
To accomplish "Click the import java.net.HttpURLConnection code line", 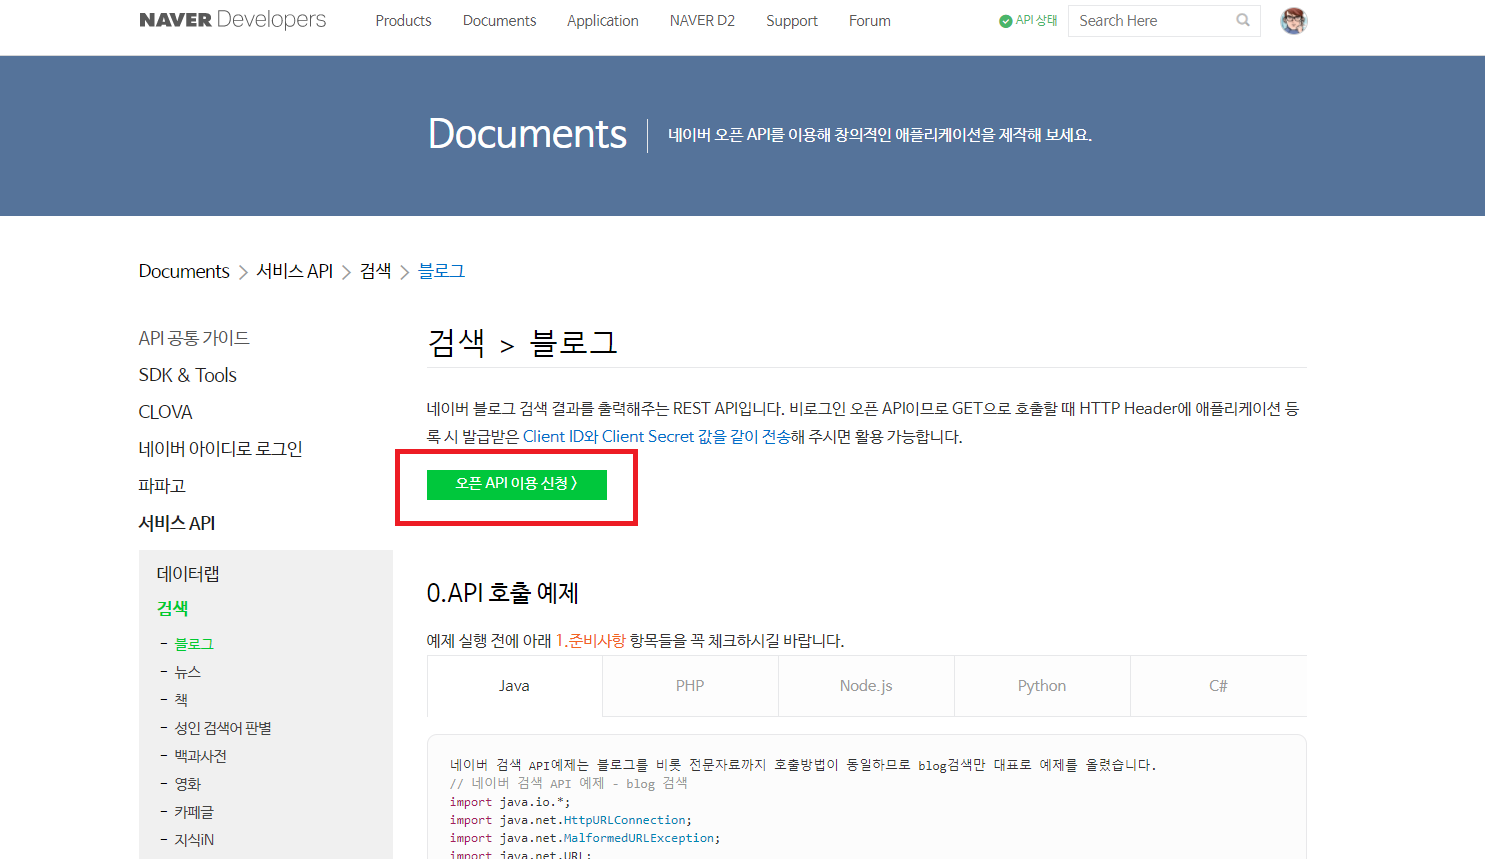I will pos(571,820).
